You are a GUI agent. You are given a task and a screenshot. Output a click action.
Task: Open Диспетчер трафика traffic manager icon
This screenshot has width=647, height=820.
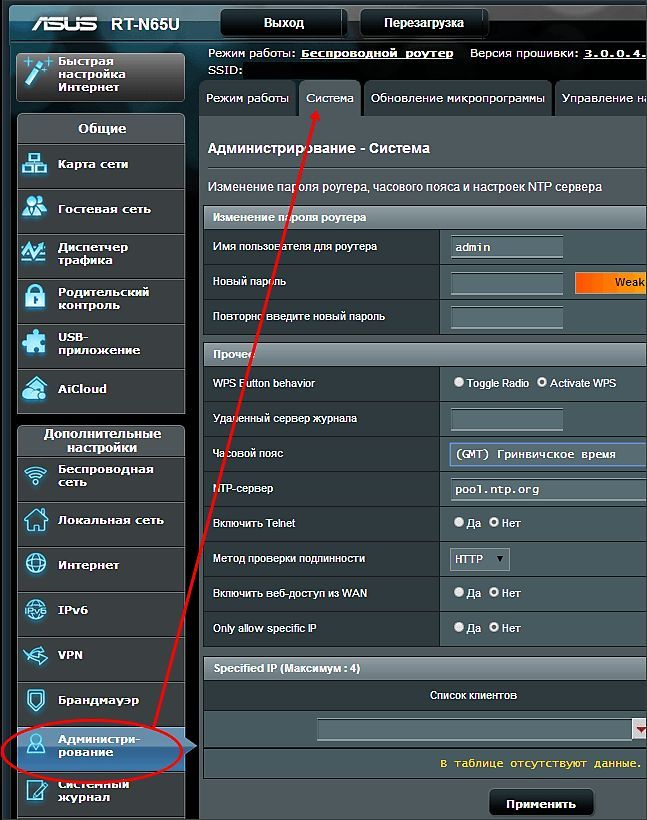[33, 253]
